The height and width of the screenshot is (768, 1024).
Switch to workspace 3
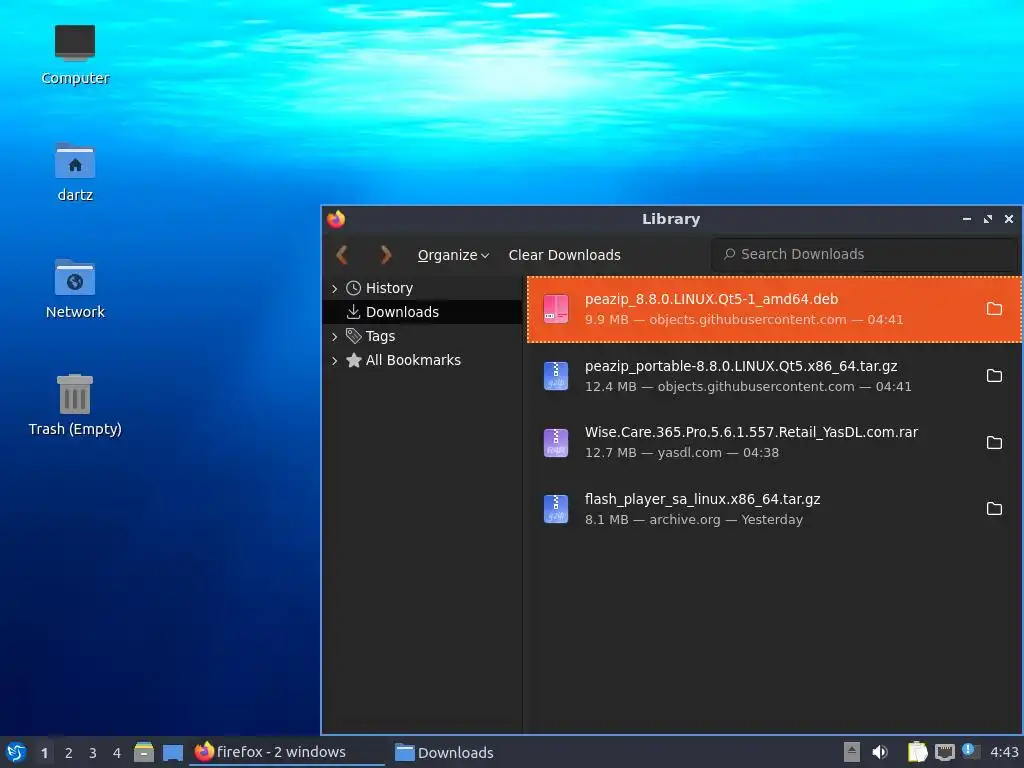pyautogui.click(x=93, y=753)
